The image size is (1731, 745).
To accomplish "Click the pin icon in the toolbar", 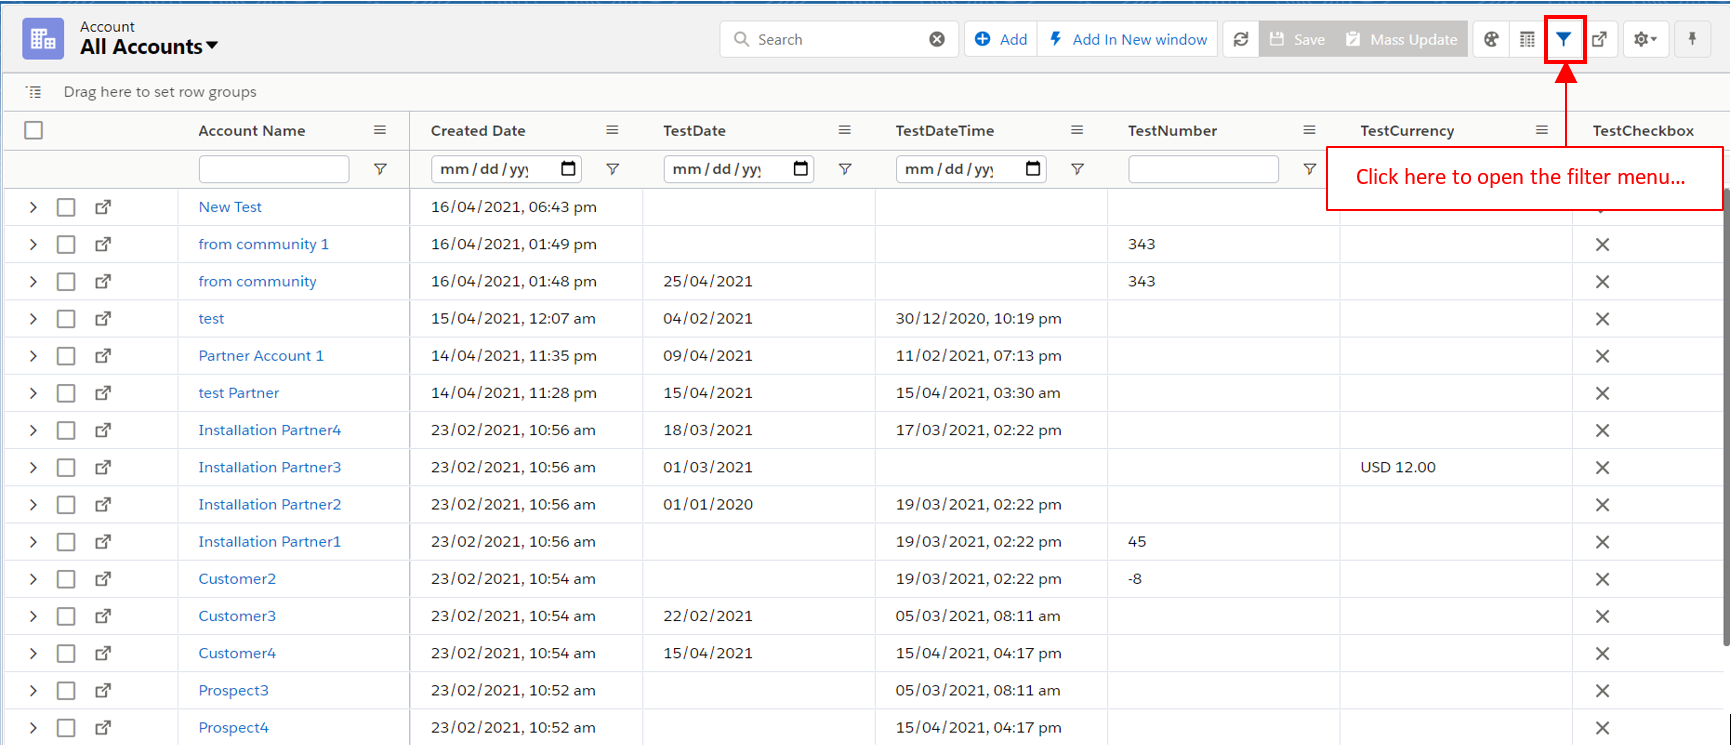I will point(1692,40).
